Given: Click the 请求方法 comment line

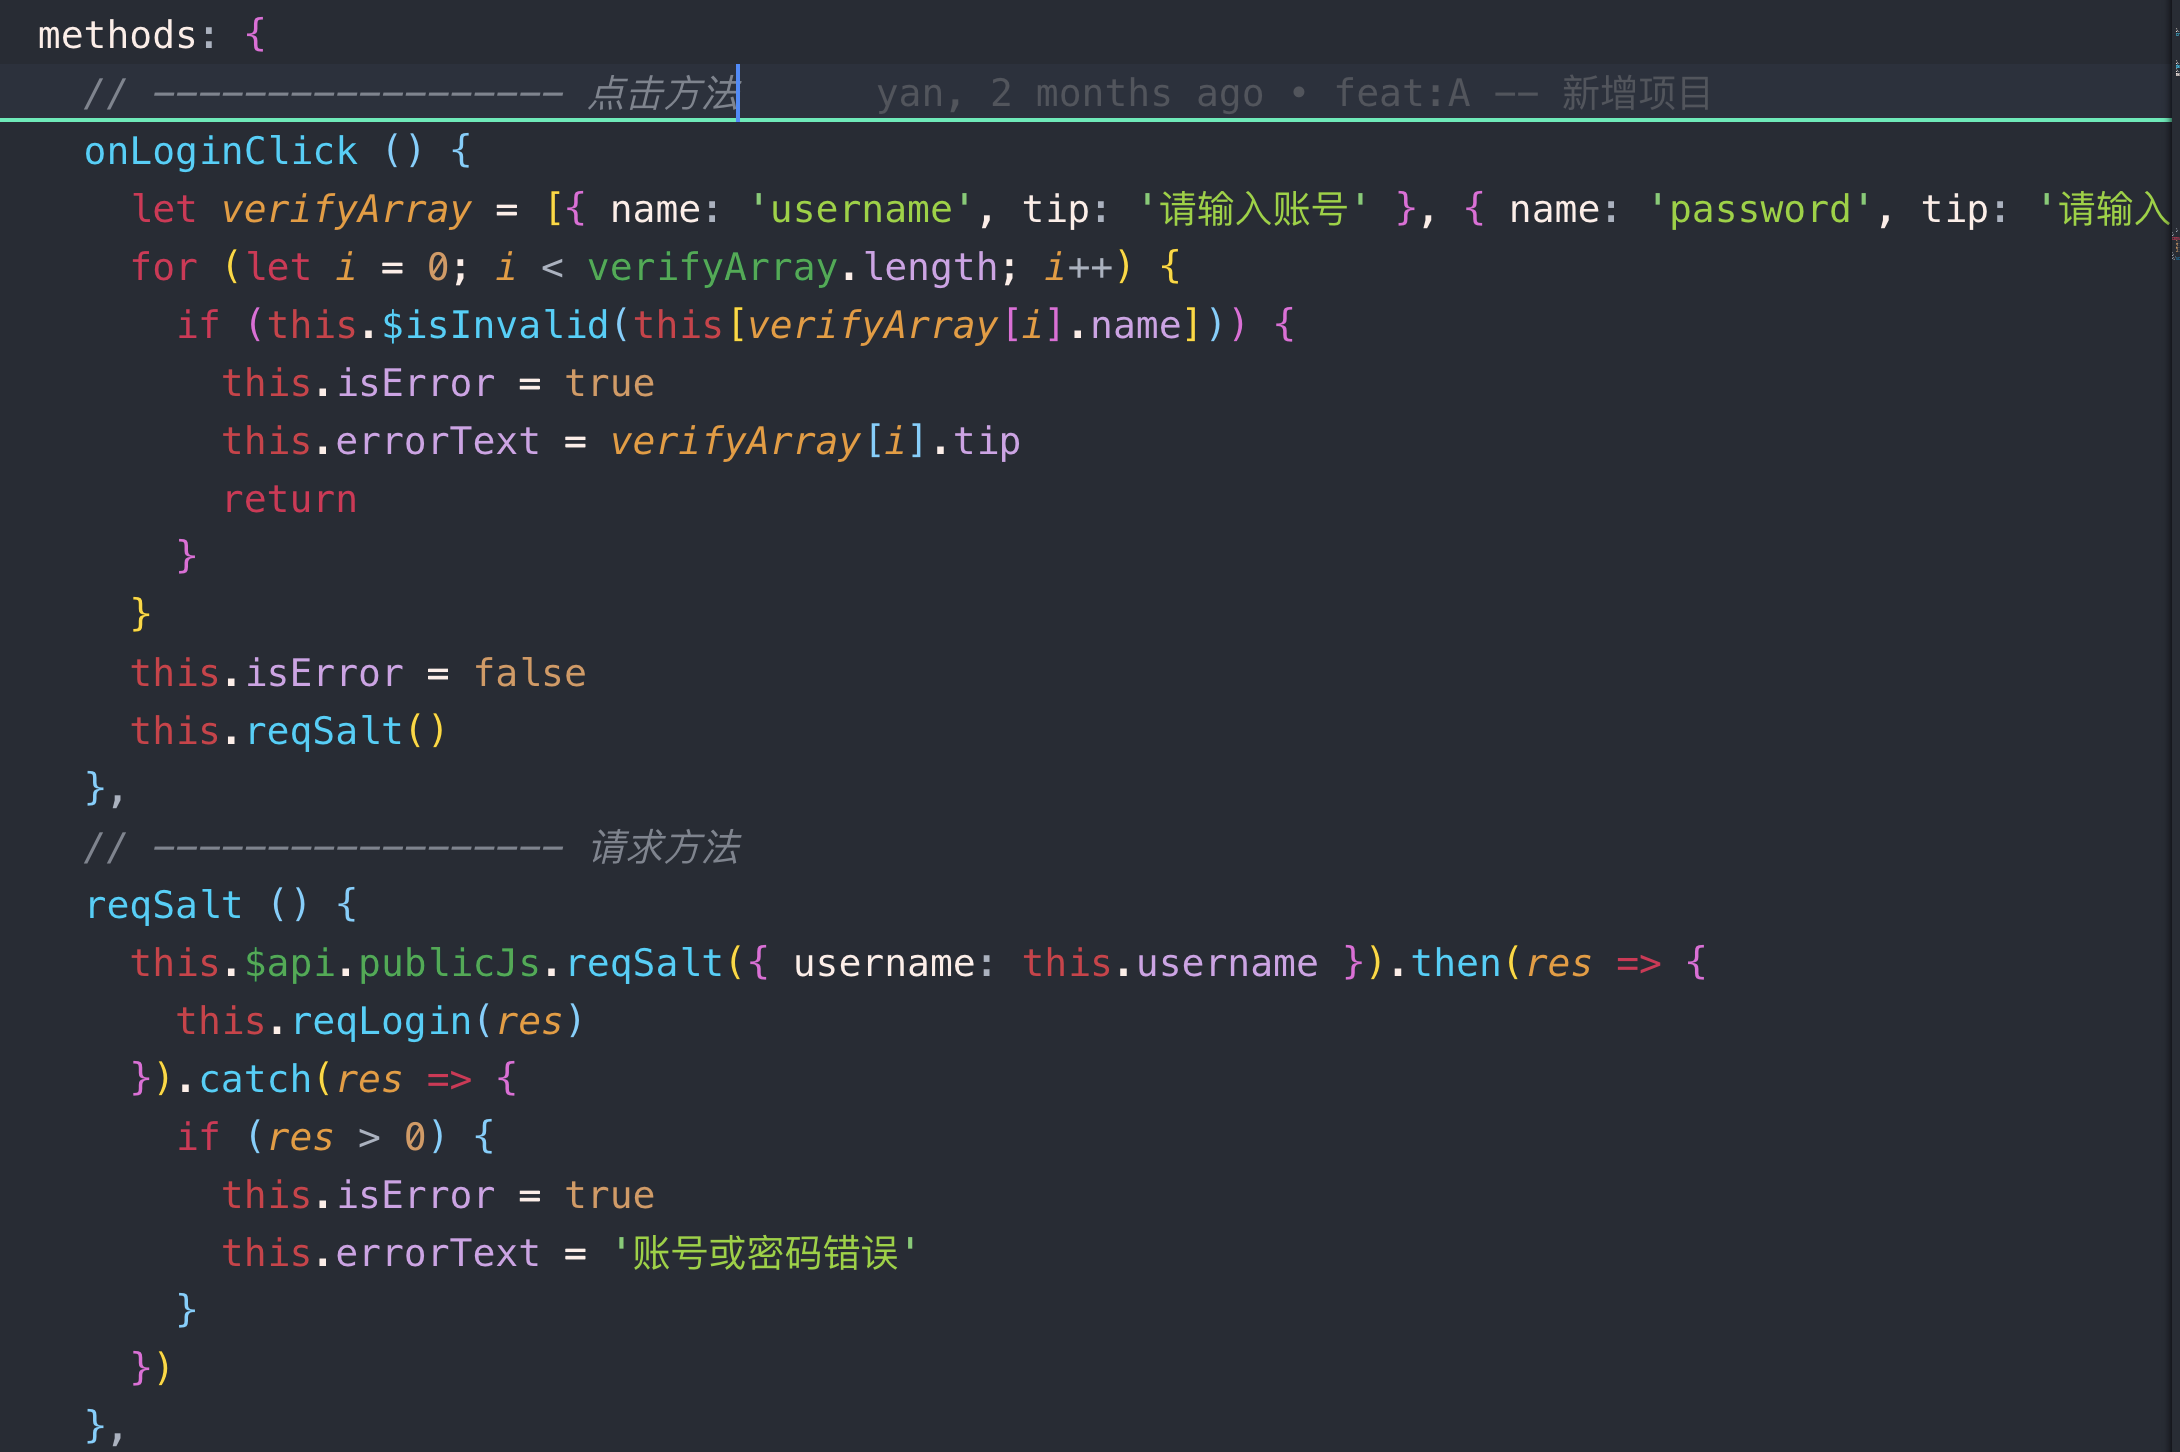Looking at the screenshot, I should coord(664,848).
